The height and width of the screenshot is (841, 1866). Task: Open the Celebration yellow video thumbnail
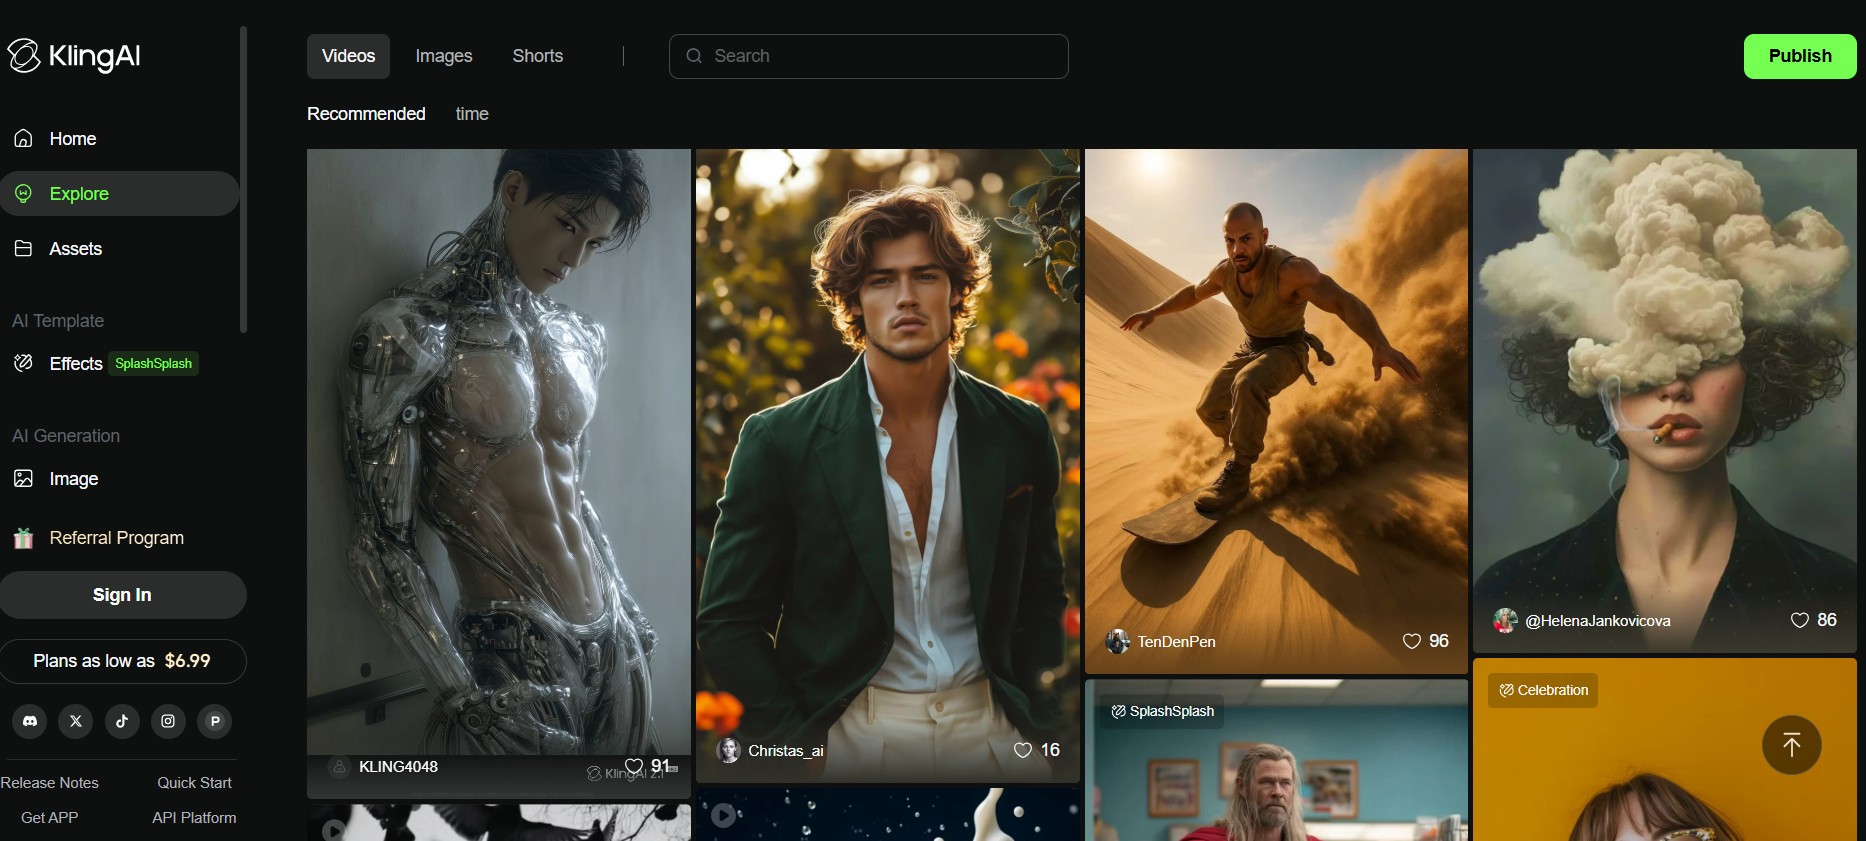tap(1665, 750)
